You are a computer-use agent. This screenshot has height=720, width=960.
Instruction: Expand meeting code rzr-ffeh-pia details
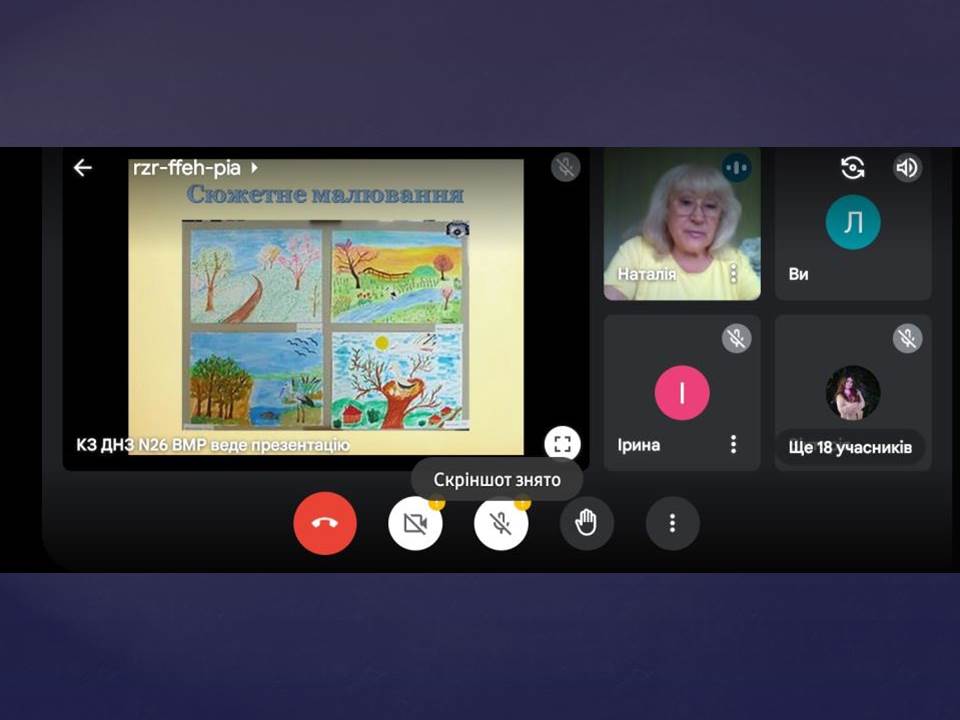click(196, 167)
